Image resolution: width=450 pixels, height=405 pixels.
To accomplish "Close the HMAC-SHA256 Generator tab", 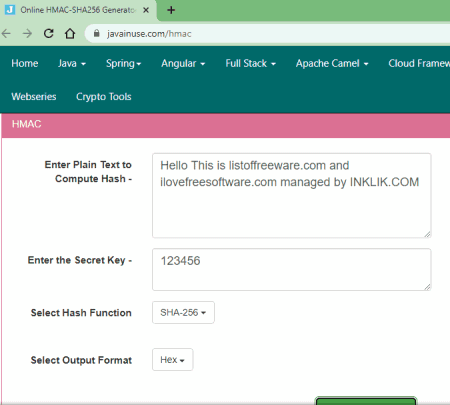I will tap(146, 10).
